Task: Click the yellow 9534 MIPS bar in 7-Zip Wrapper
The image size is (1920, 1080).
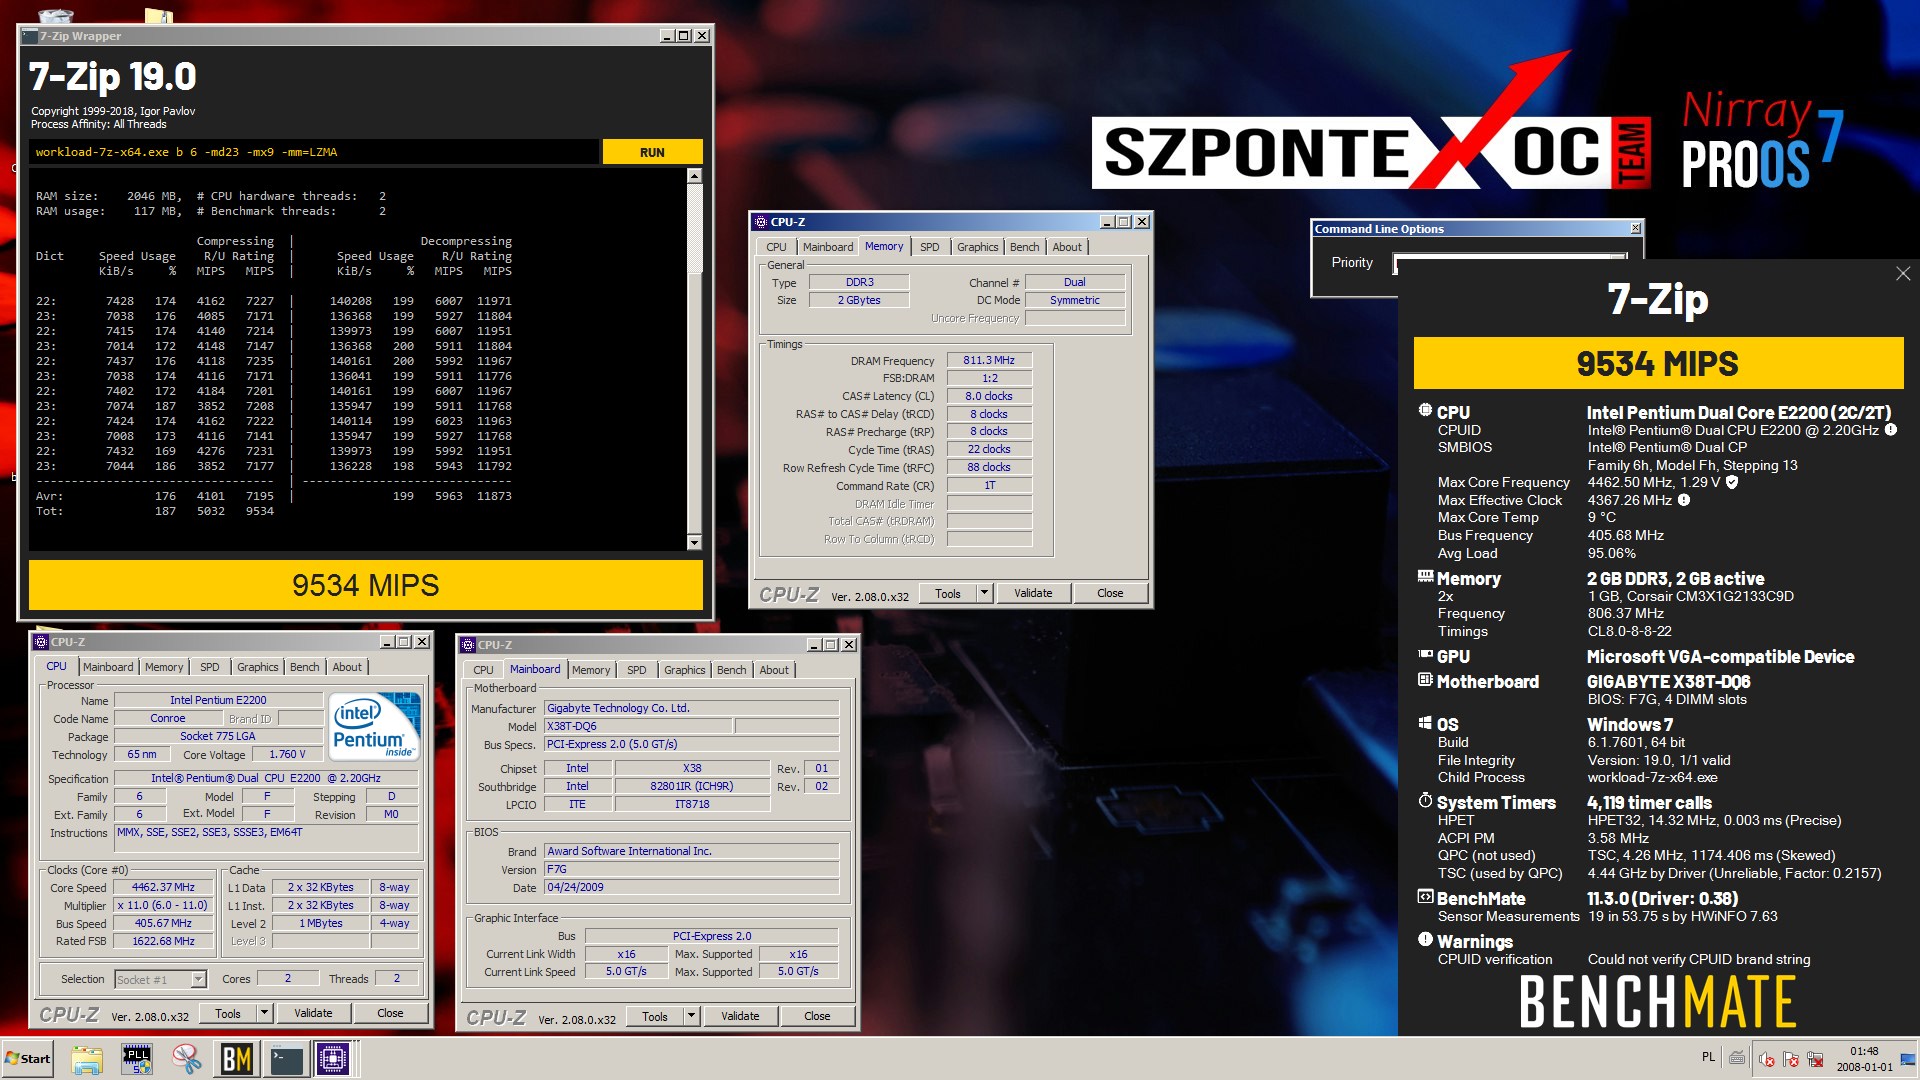Action: tap(366, 585)
